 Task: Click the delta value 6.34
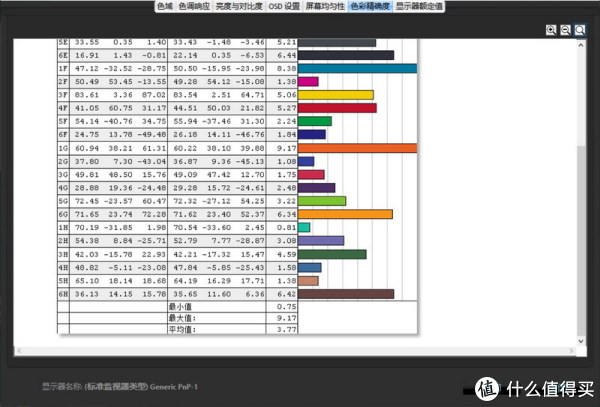pyautogui.click(x=287, y=214)
